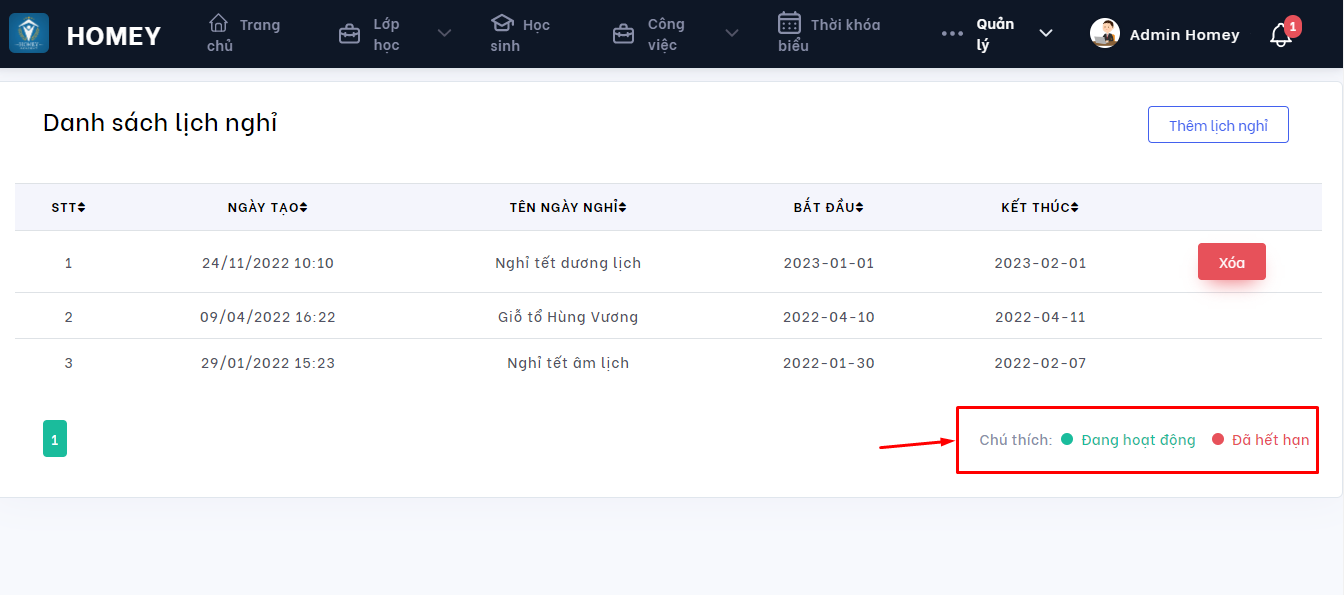Click the HOMEY logo icon
Screen dimensions: 1344x595
pyautogui.click(x=29, y=34)
